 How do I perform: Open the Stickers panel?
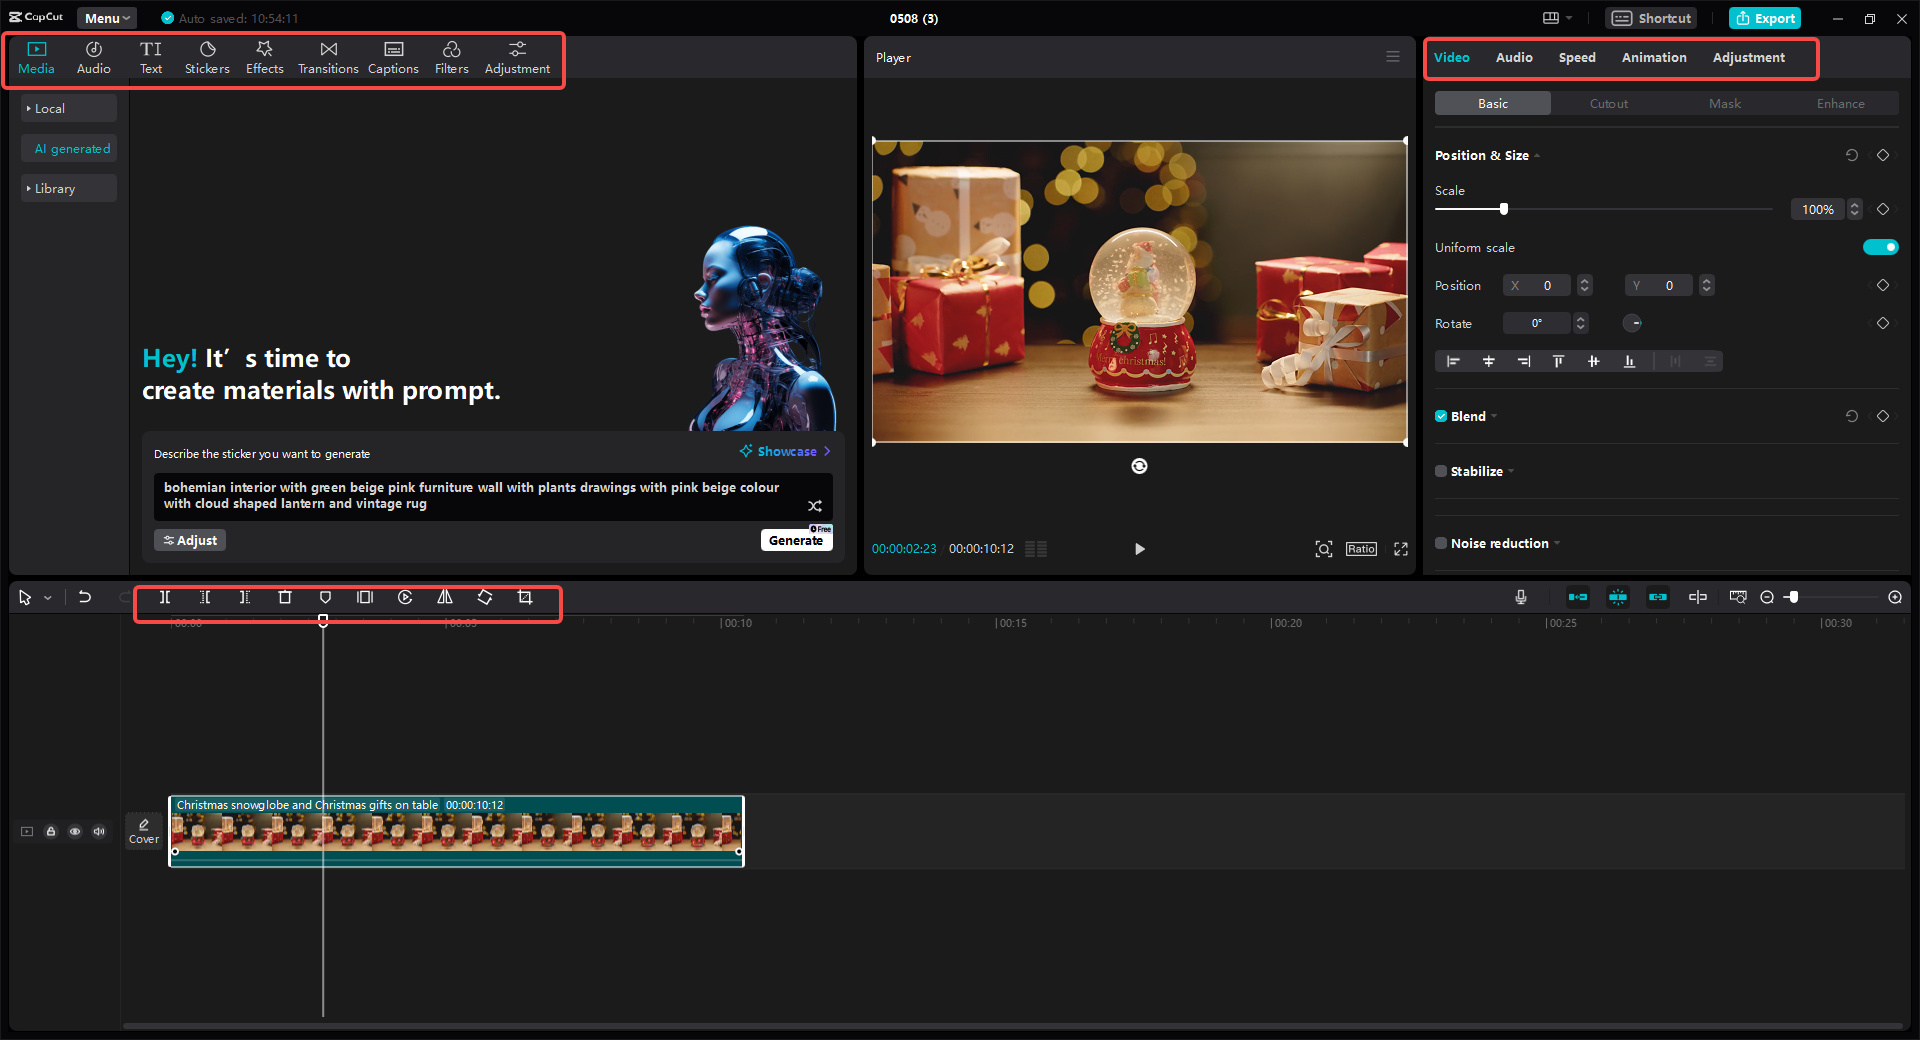click(207, 56)
